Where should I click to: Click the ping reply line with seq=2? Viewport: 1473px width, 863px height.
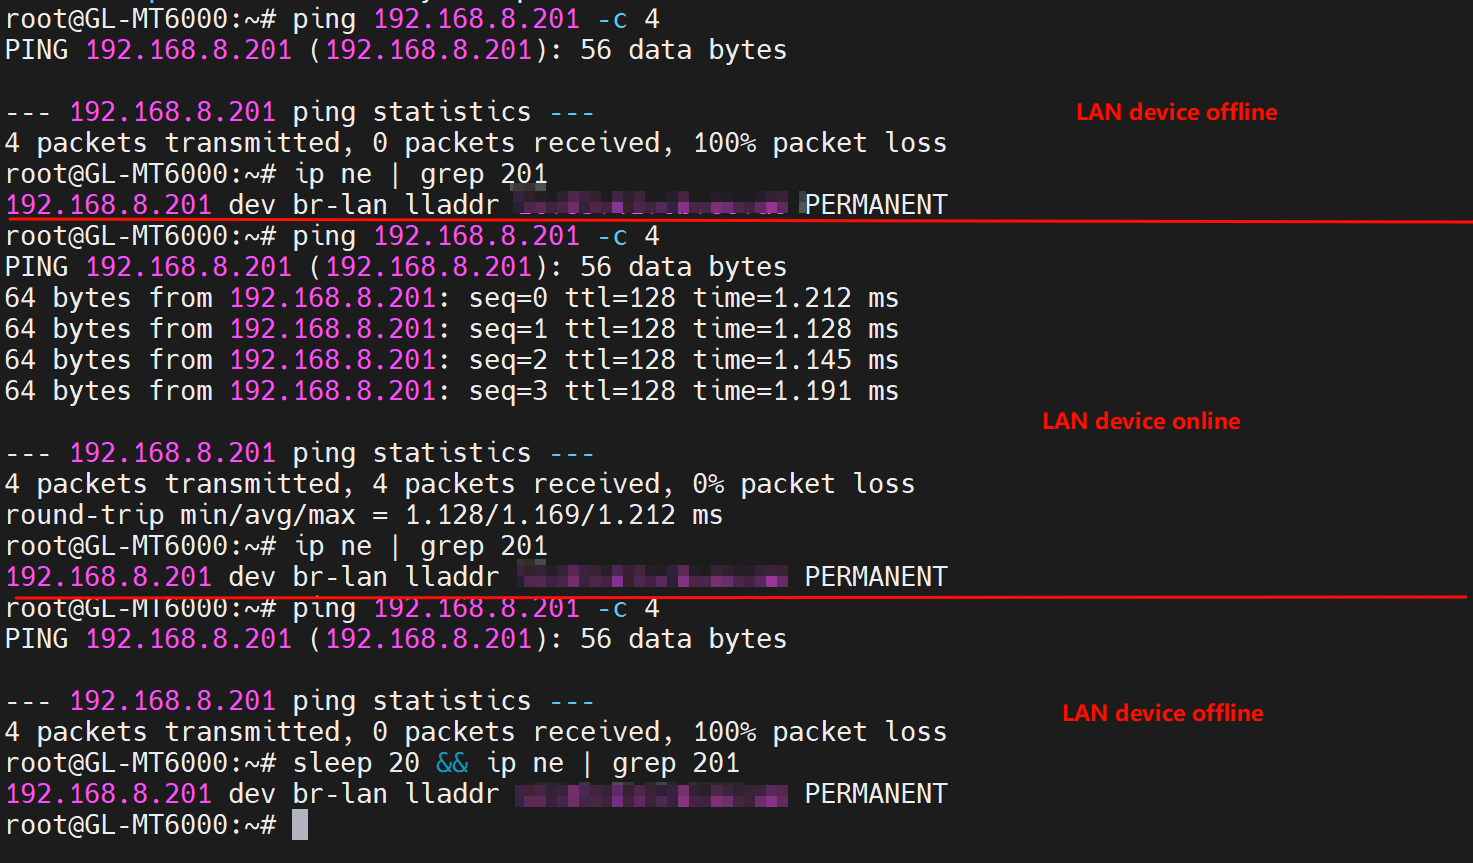coord(451,360)
